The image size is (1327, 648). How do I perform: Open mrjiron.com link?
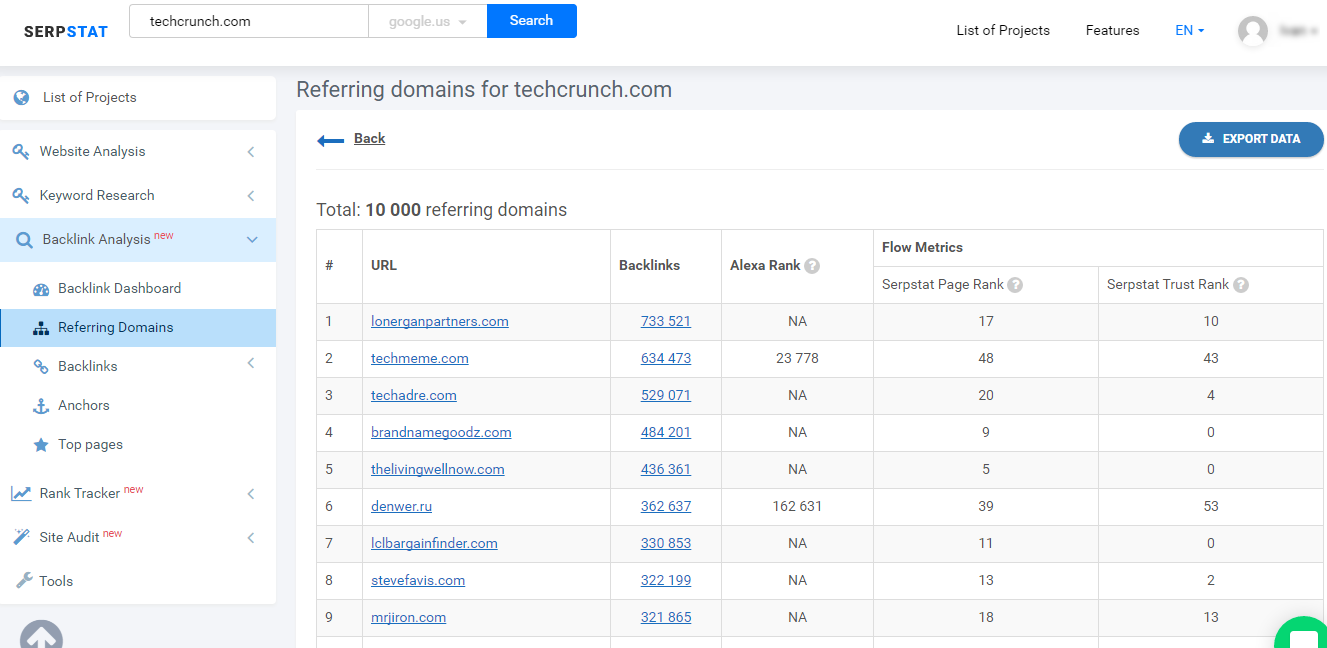(x=408, y=618)
